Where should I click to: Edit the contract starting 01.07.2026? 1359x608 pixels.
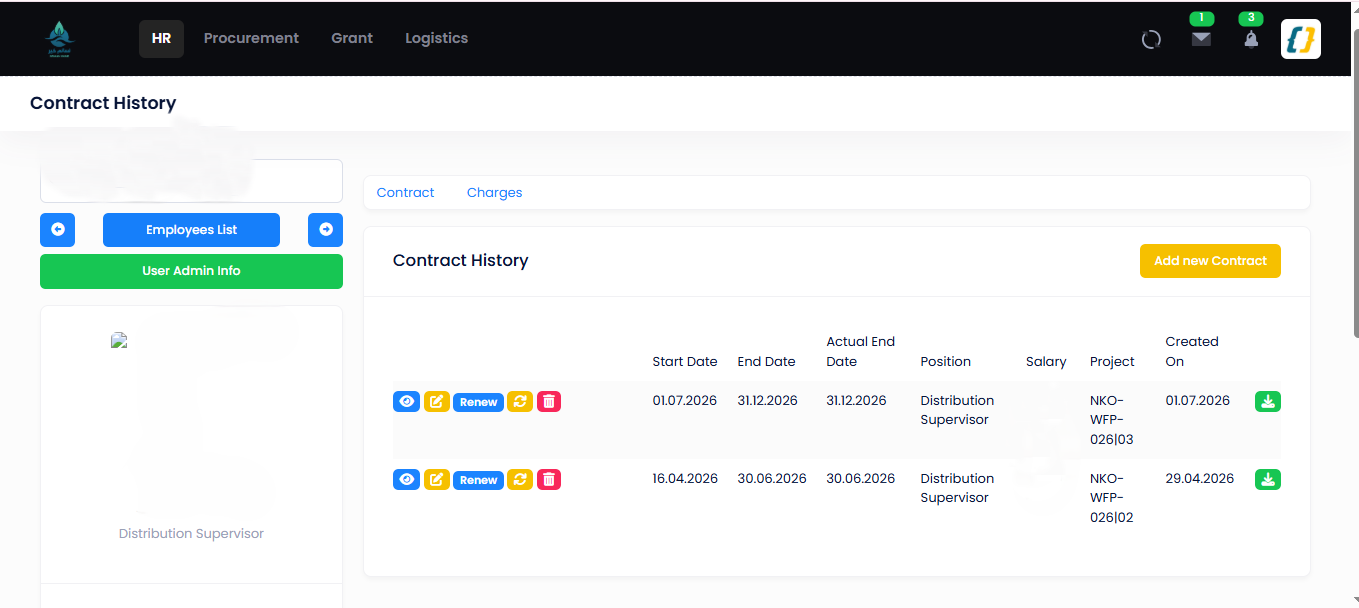coord(437,401)
